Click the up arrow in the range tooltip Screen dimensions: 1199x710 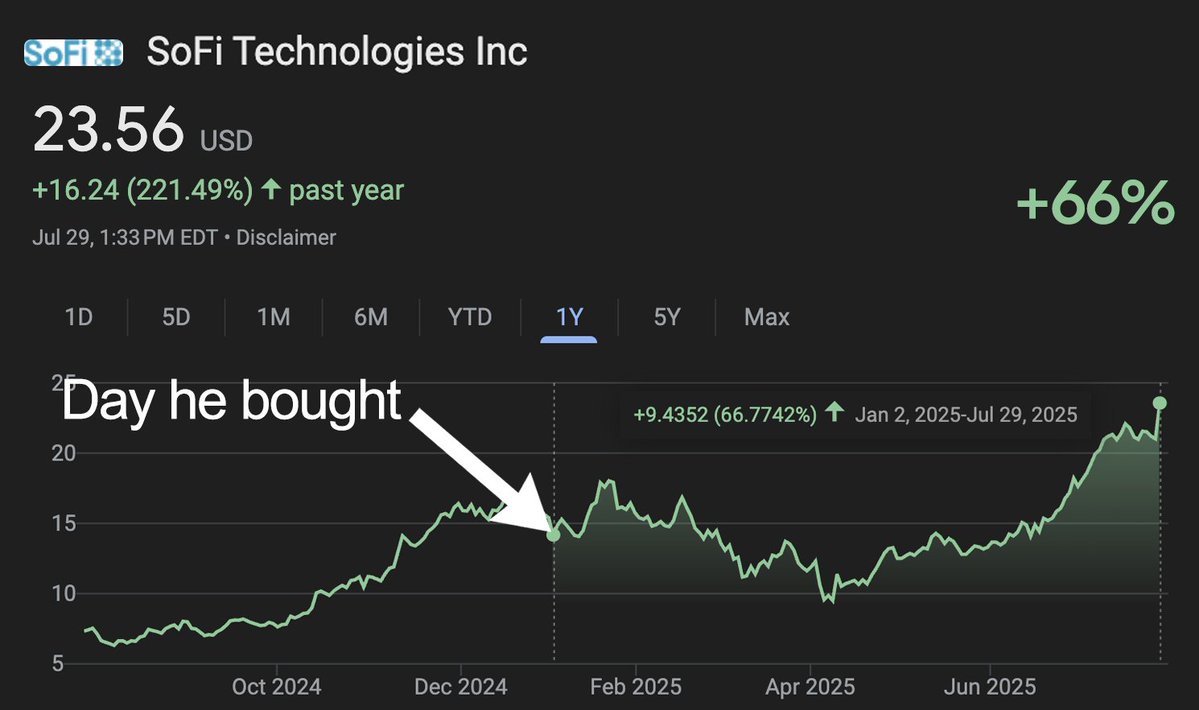835,414
